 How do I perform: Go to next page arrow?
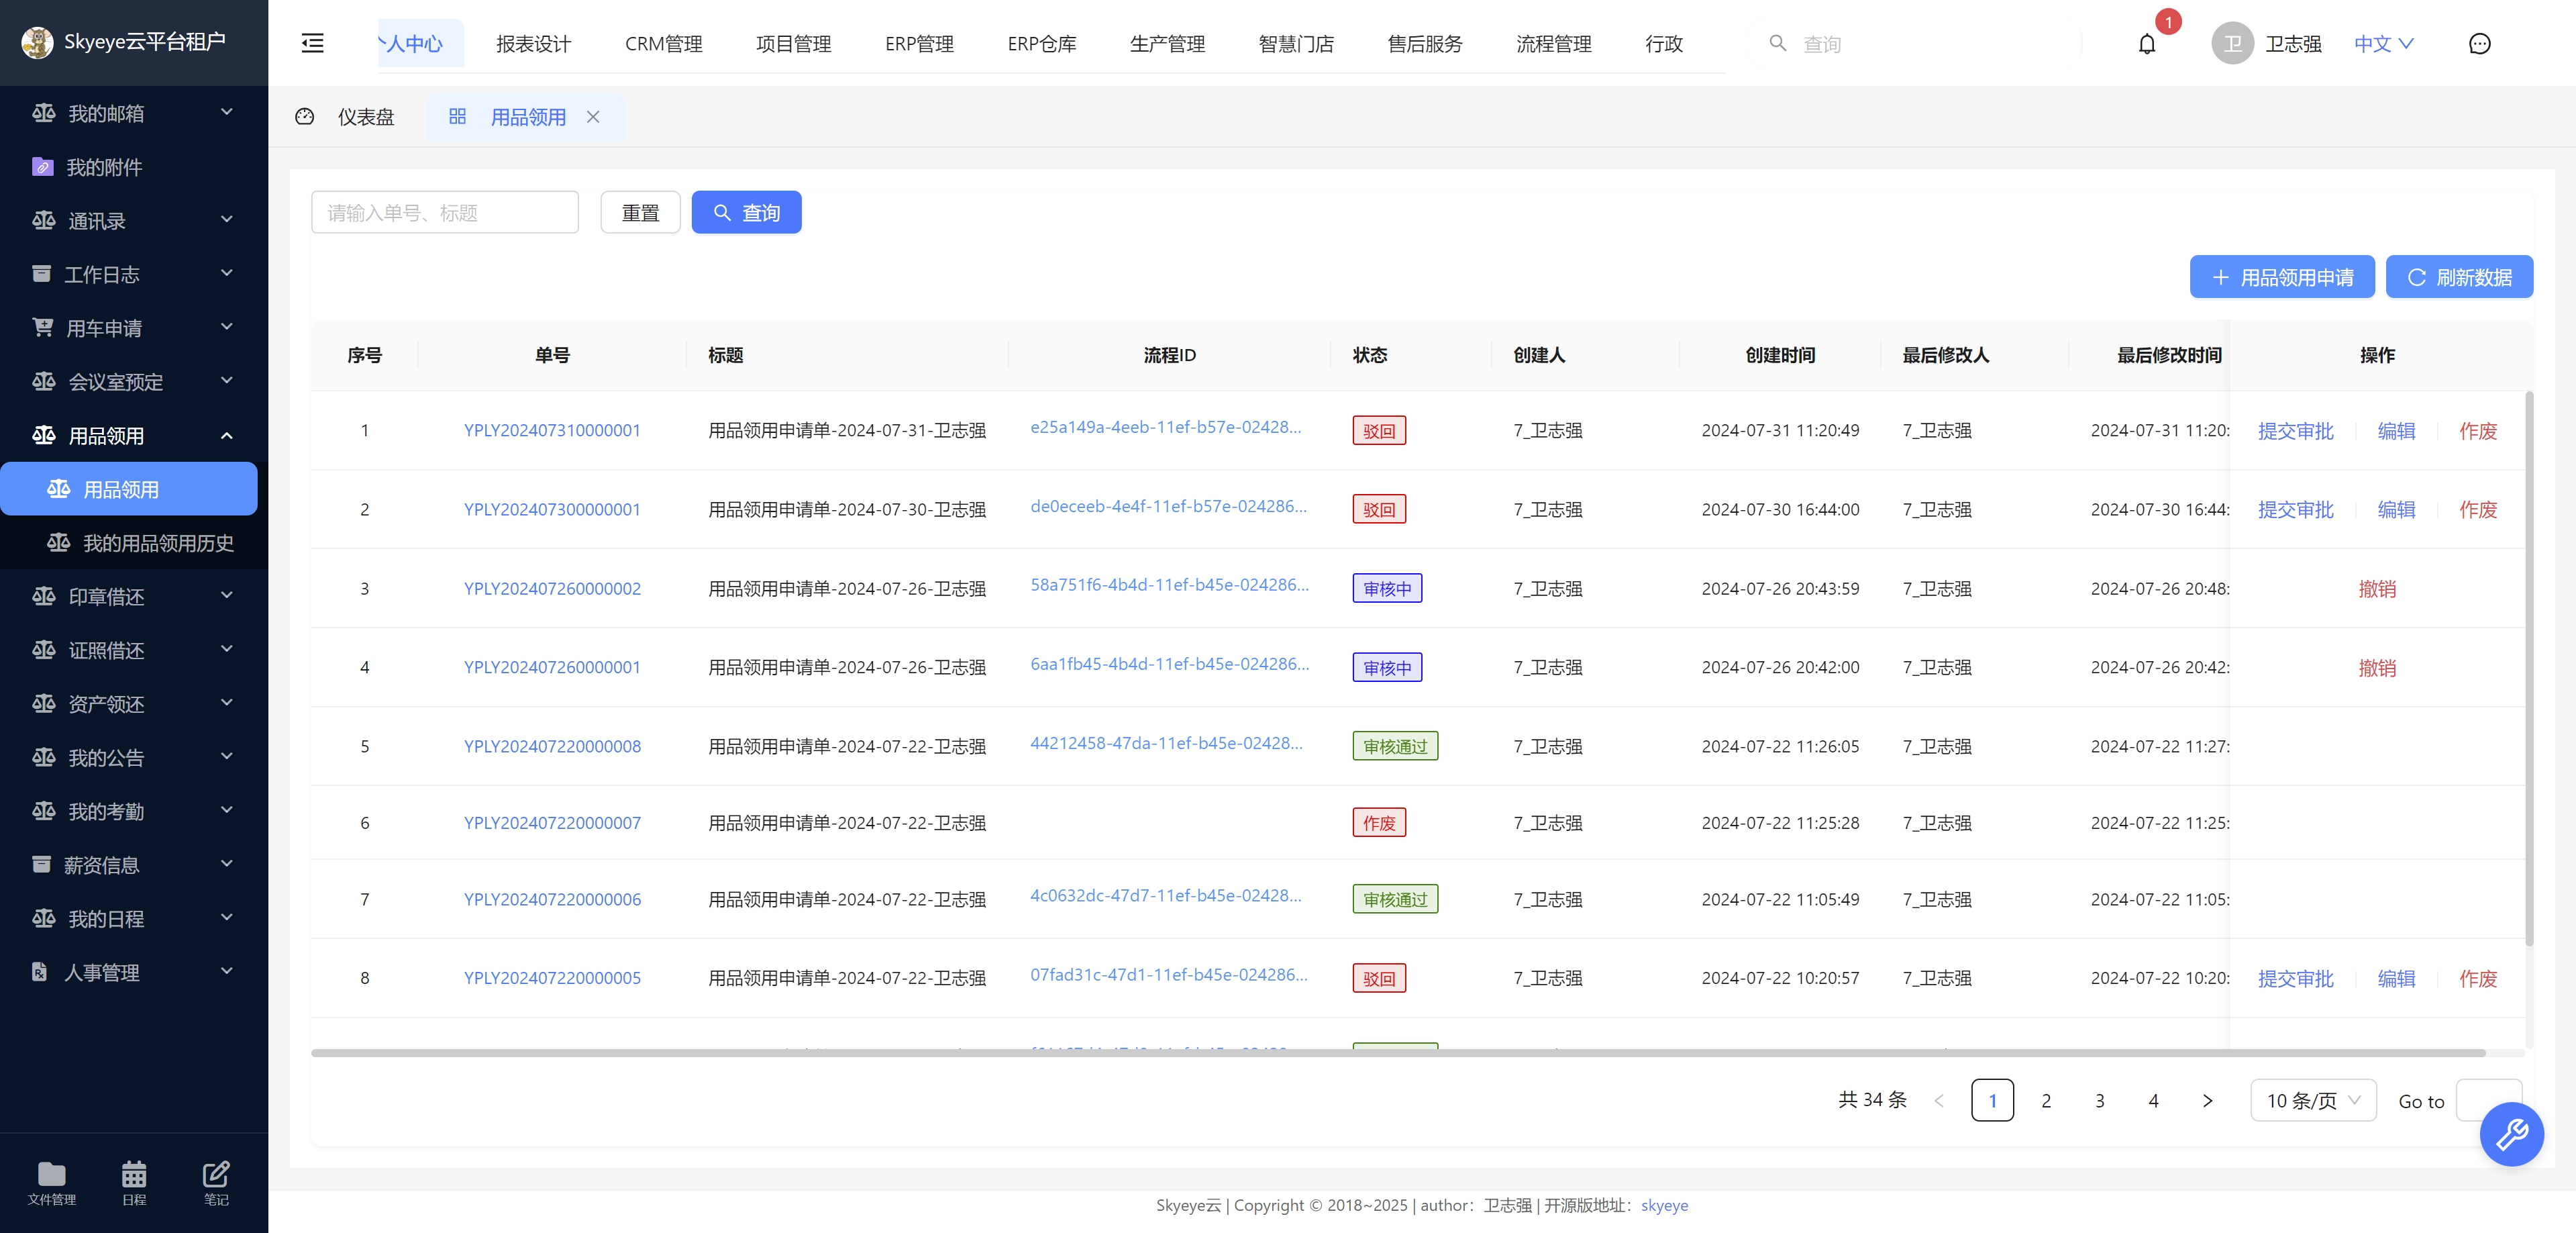point(2207,1100)
